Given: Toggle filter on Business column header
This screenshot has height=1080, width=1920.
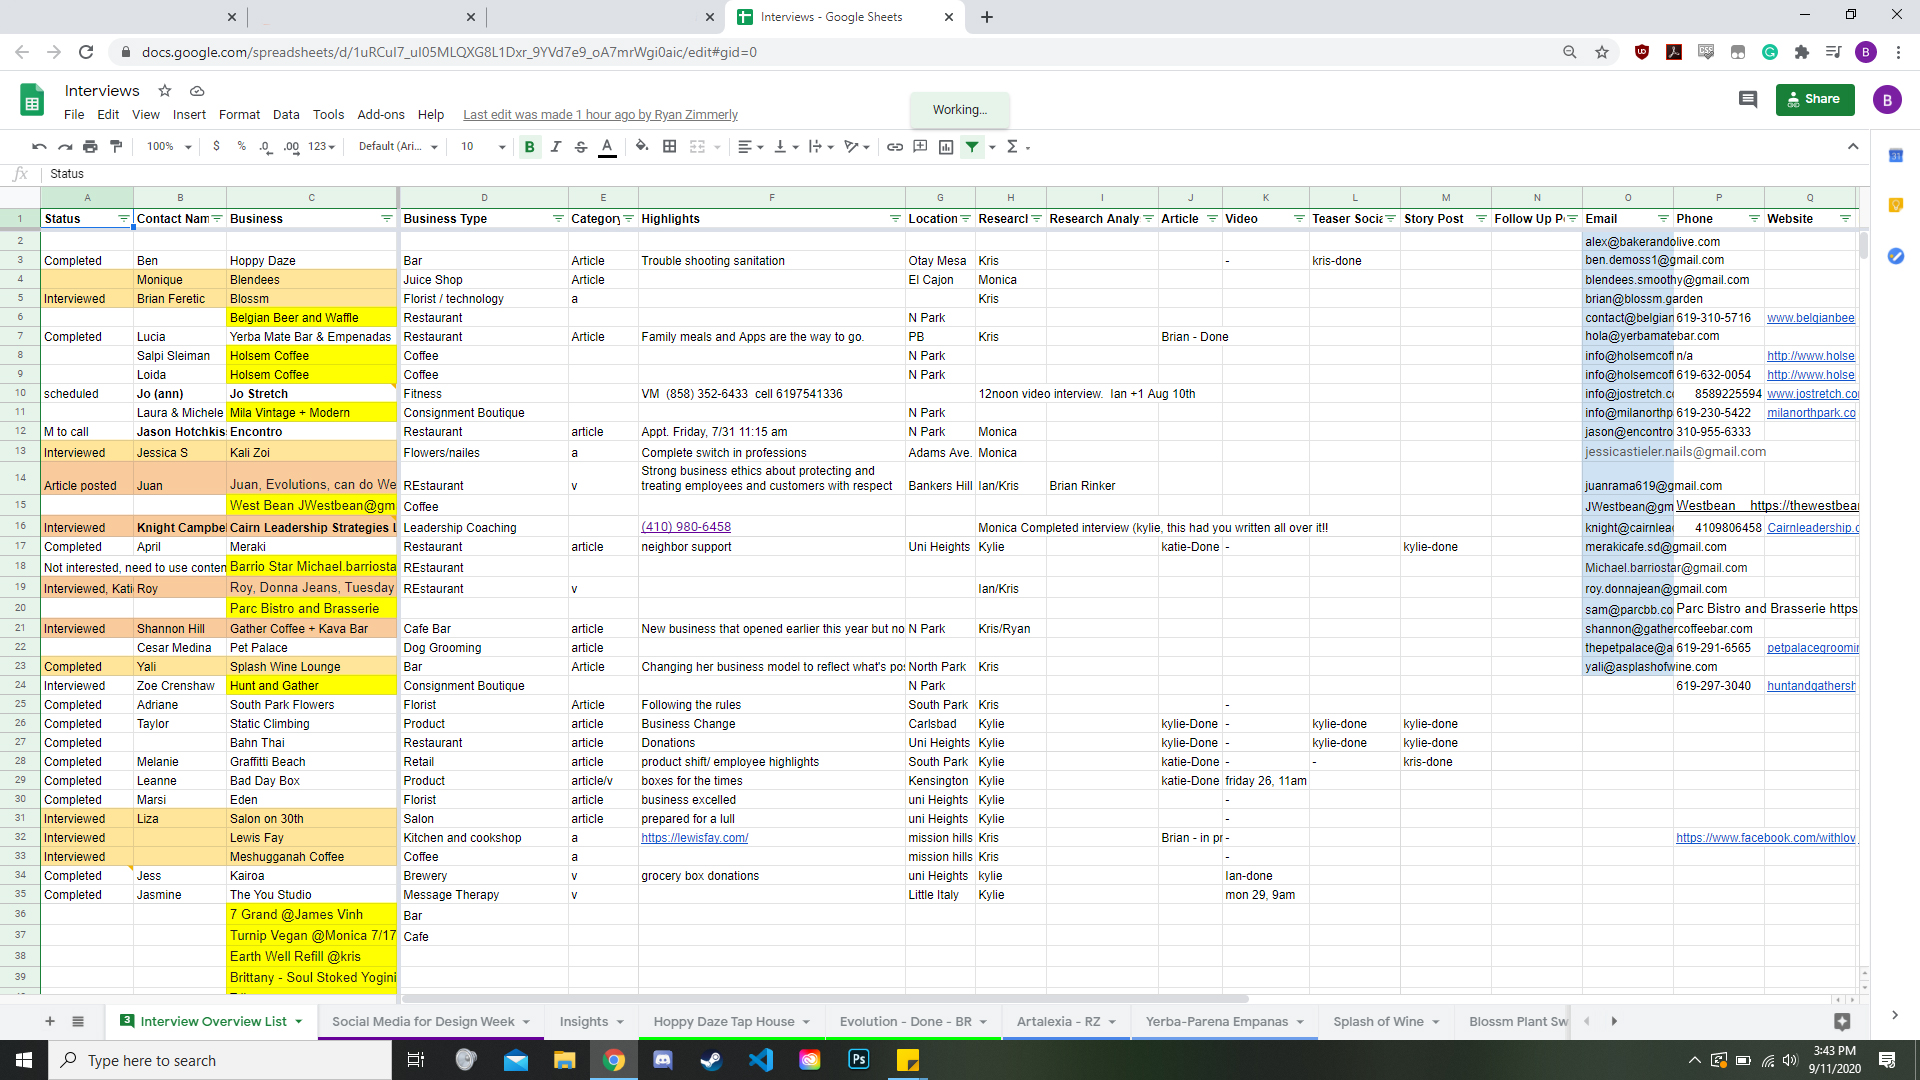Looking at the screenshot, I should (386, 219).
